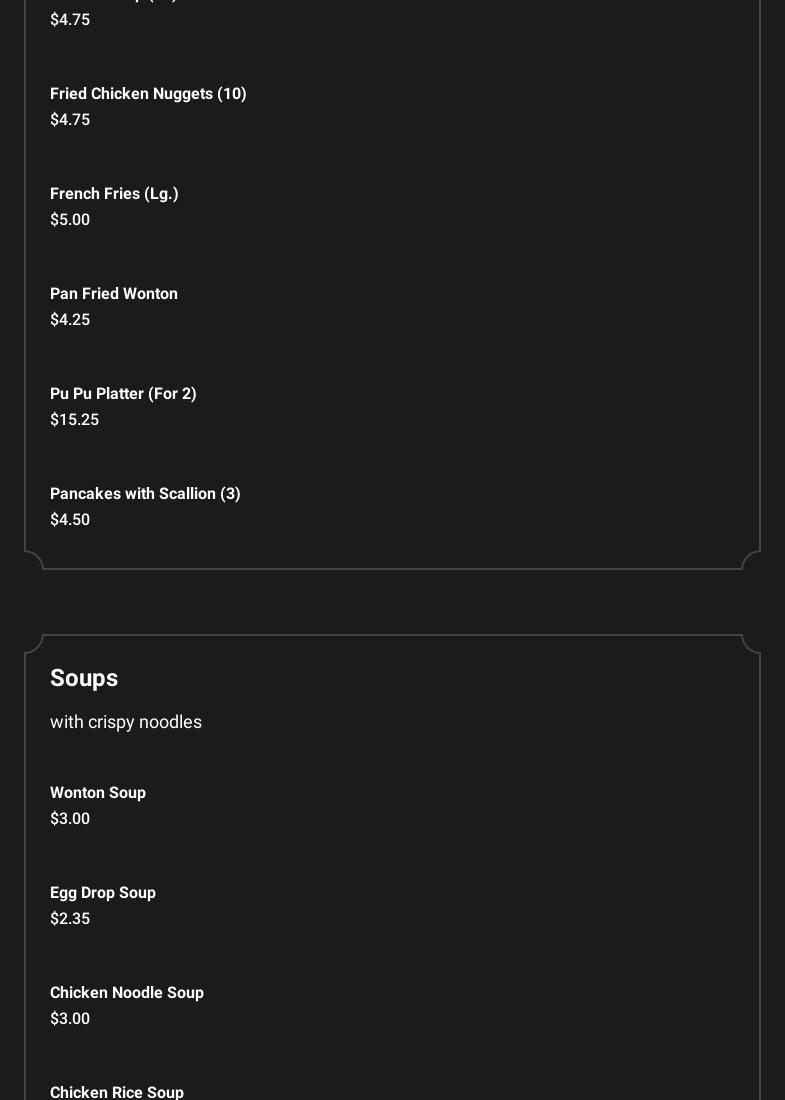Click the $4.75 price under Fried Chicken Nuggets
Screen dimensions: 785x1100
pyautogui.click(x=70, y=120)
